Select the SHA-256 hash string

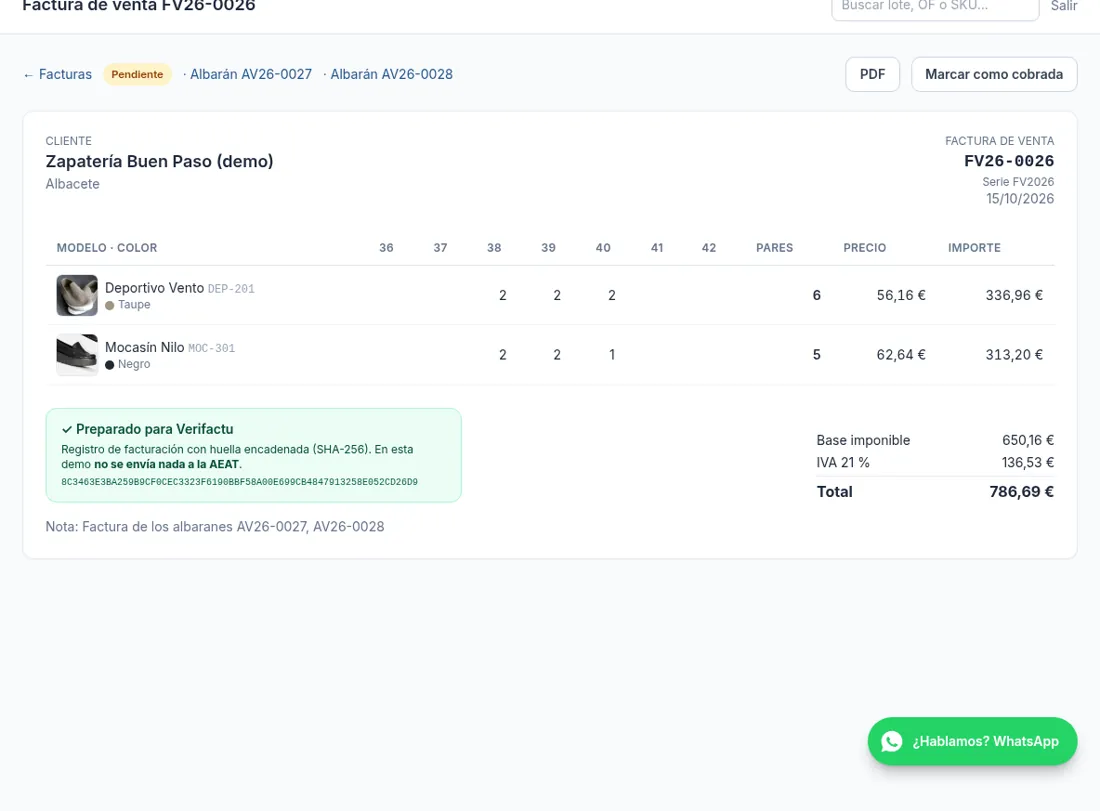pos(239,482)
